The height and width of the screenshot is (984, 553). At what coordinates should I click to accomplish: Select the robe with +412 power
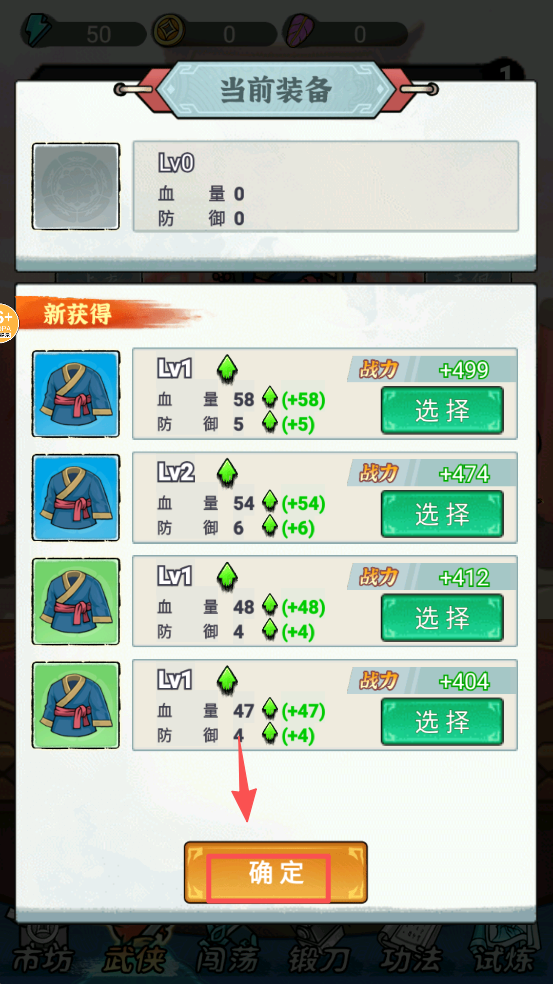[443, 618]
